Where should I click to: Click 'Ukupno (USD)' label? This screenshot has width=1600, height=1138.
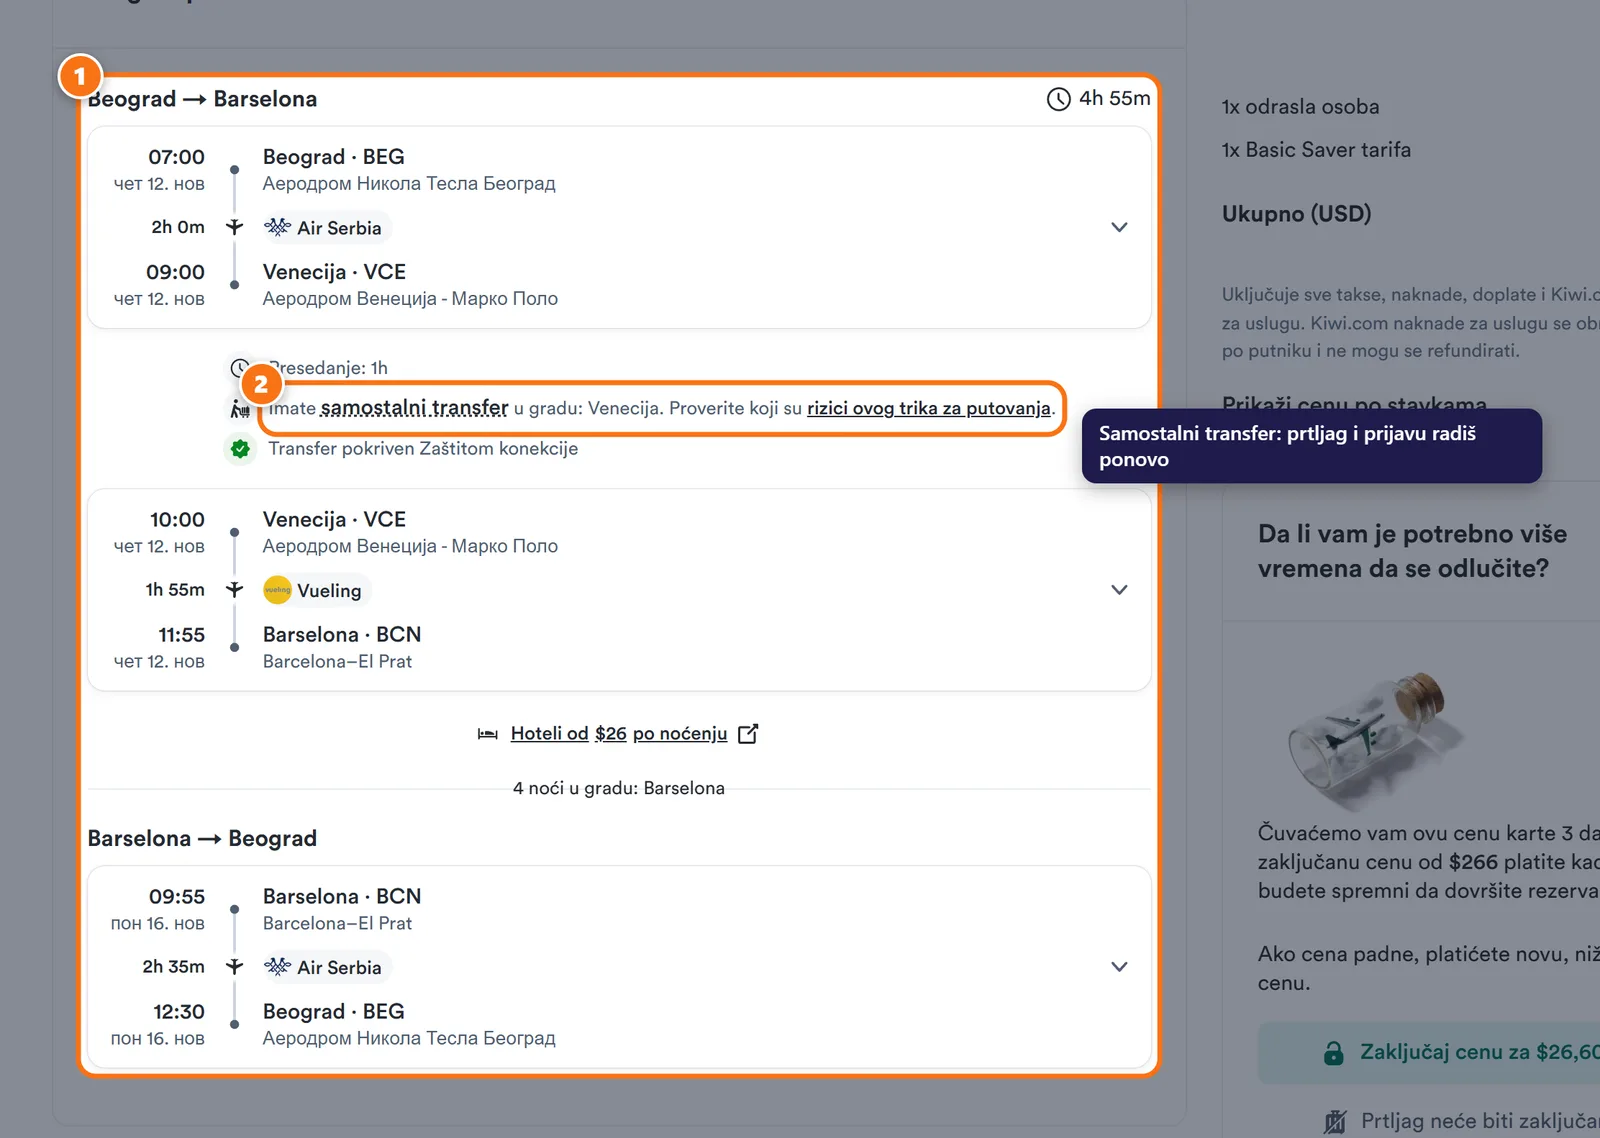(1296, 214)
